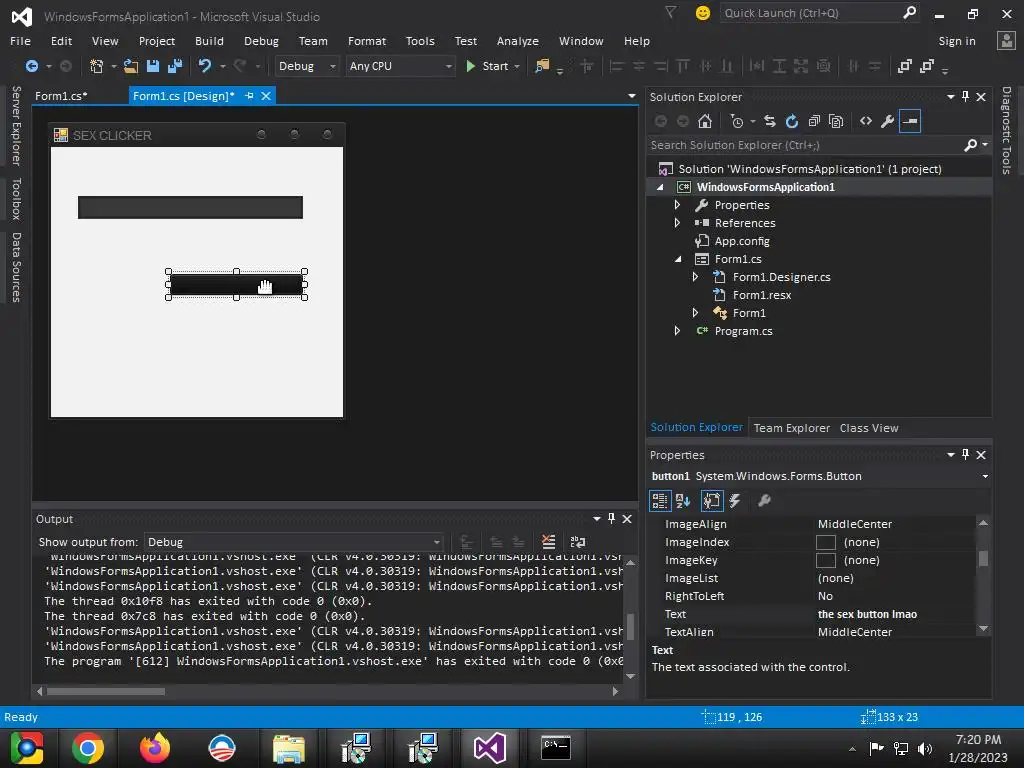Image resolution: width=1024 pixels, height=768 pixels.
Task: Click the Quick Launch search box
Action: click(x=810, y=13)
